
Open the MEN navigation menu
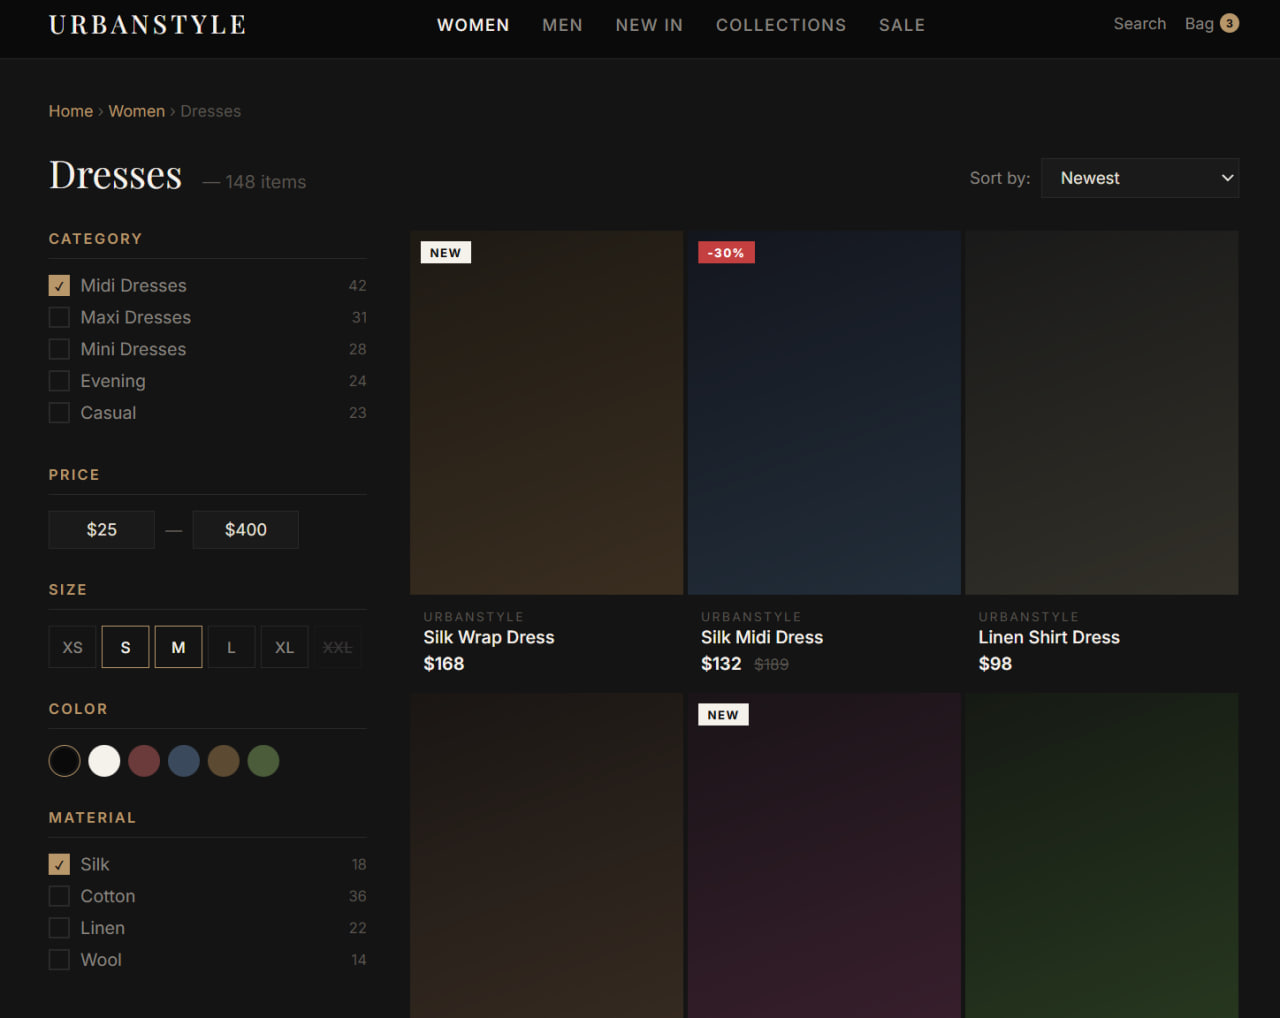tap(562, 25)
